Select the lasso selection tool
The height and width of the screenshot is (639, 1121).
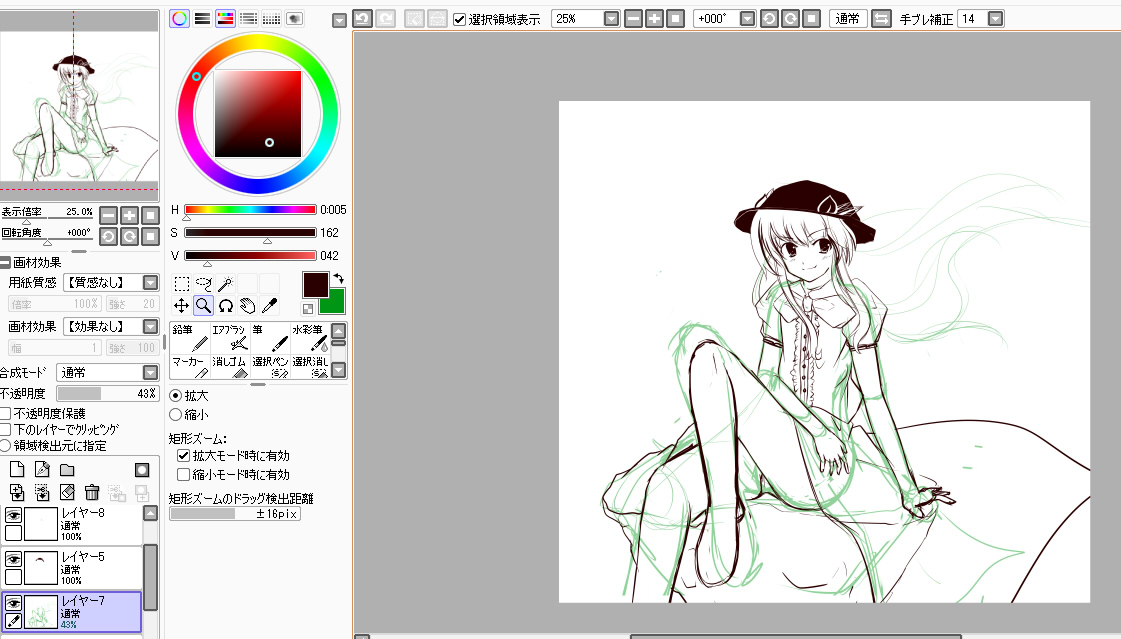point(204,284)
